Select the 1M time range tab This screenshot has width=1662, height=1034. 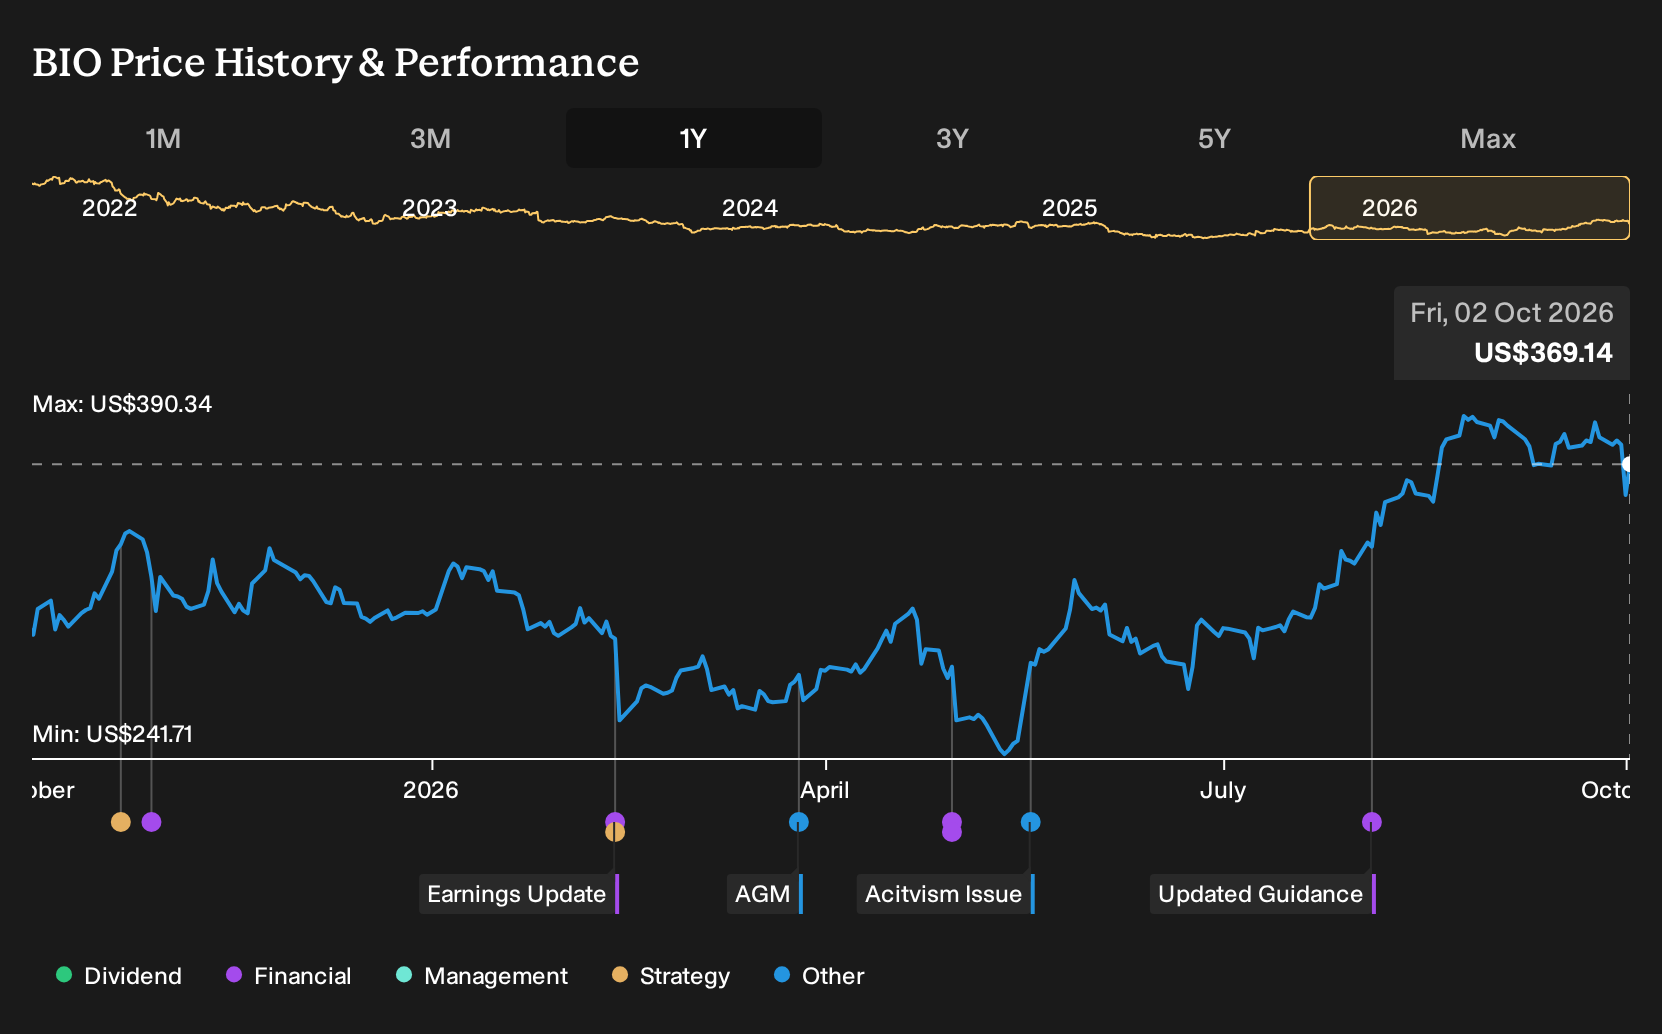[x=163, y=138]
